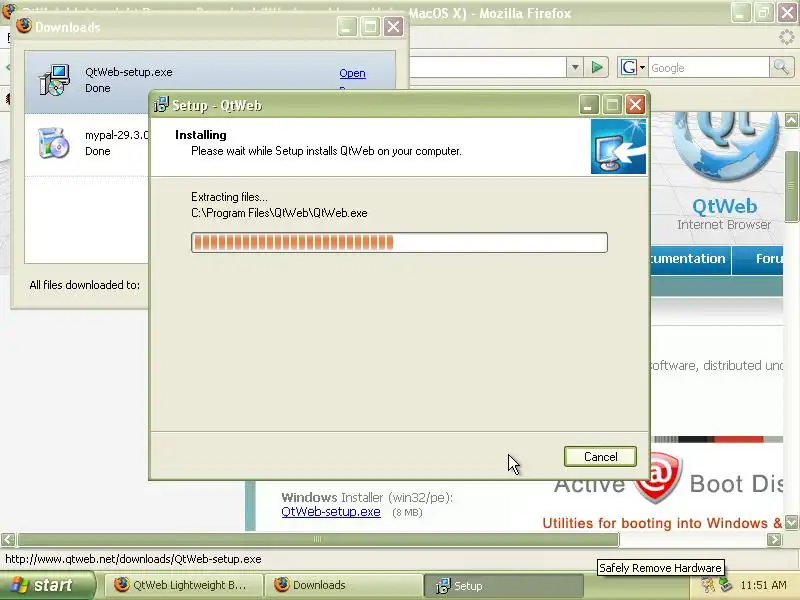The height and width of the screenshot is (600, 800).
Task: Click the QtWeb Internet Browser heading text
Action: click(724, 214)
